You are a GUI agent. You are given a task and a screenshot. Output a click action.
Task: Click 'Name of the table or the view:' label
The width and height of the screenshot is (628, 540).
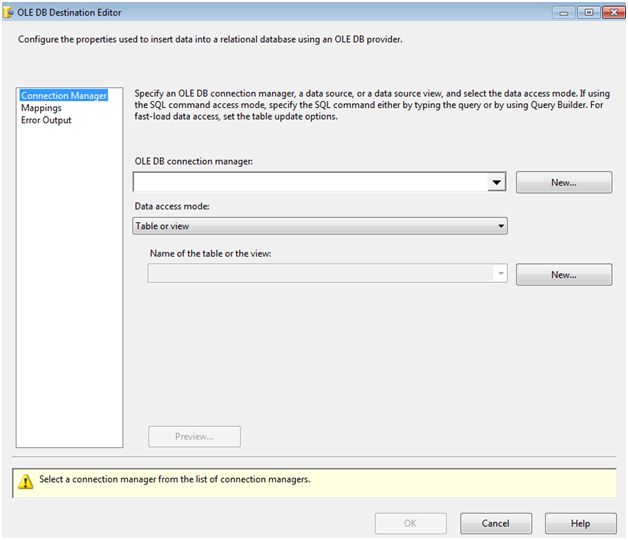[x=210, y=254]
